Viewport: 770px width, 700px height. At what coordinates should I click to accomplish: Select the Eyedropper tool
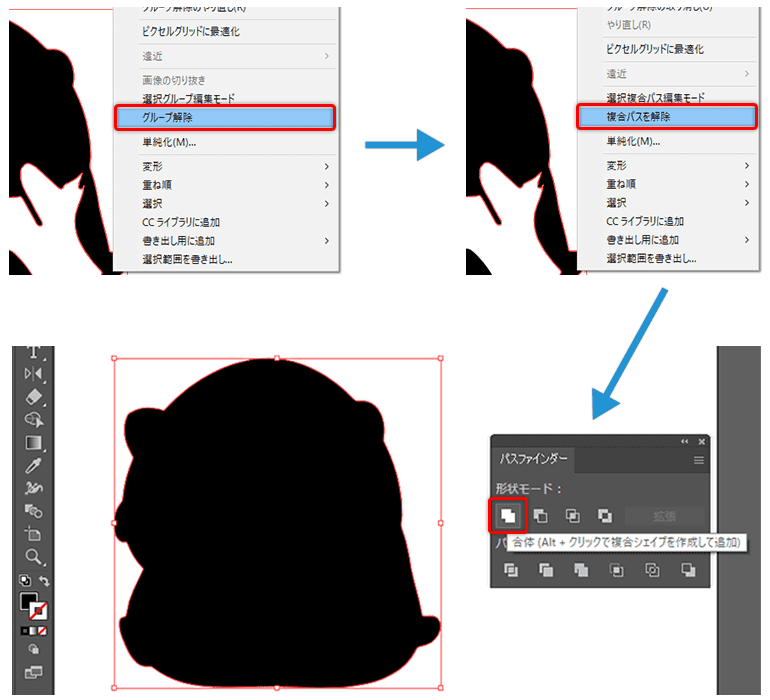tap(33, 465)
